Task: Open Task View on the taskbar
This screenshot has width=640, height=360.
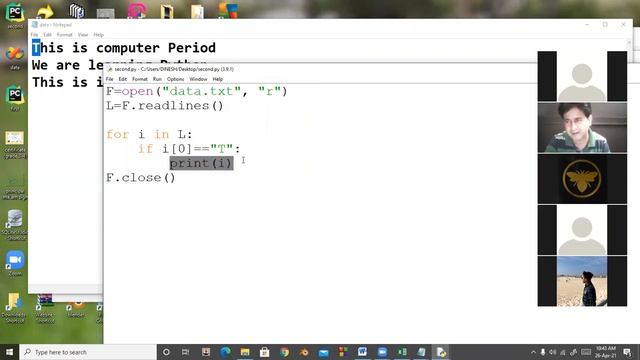Action: (185, 352)
